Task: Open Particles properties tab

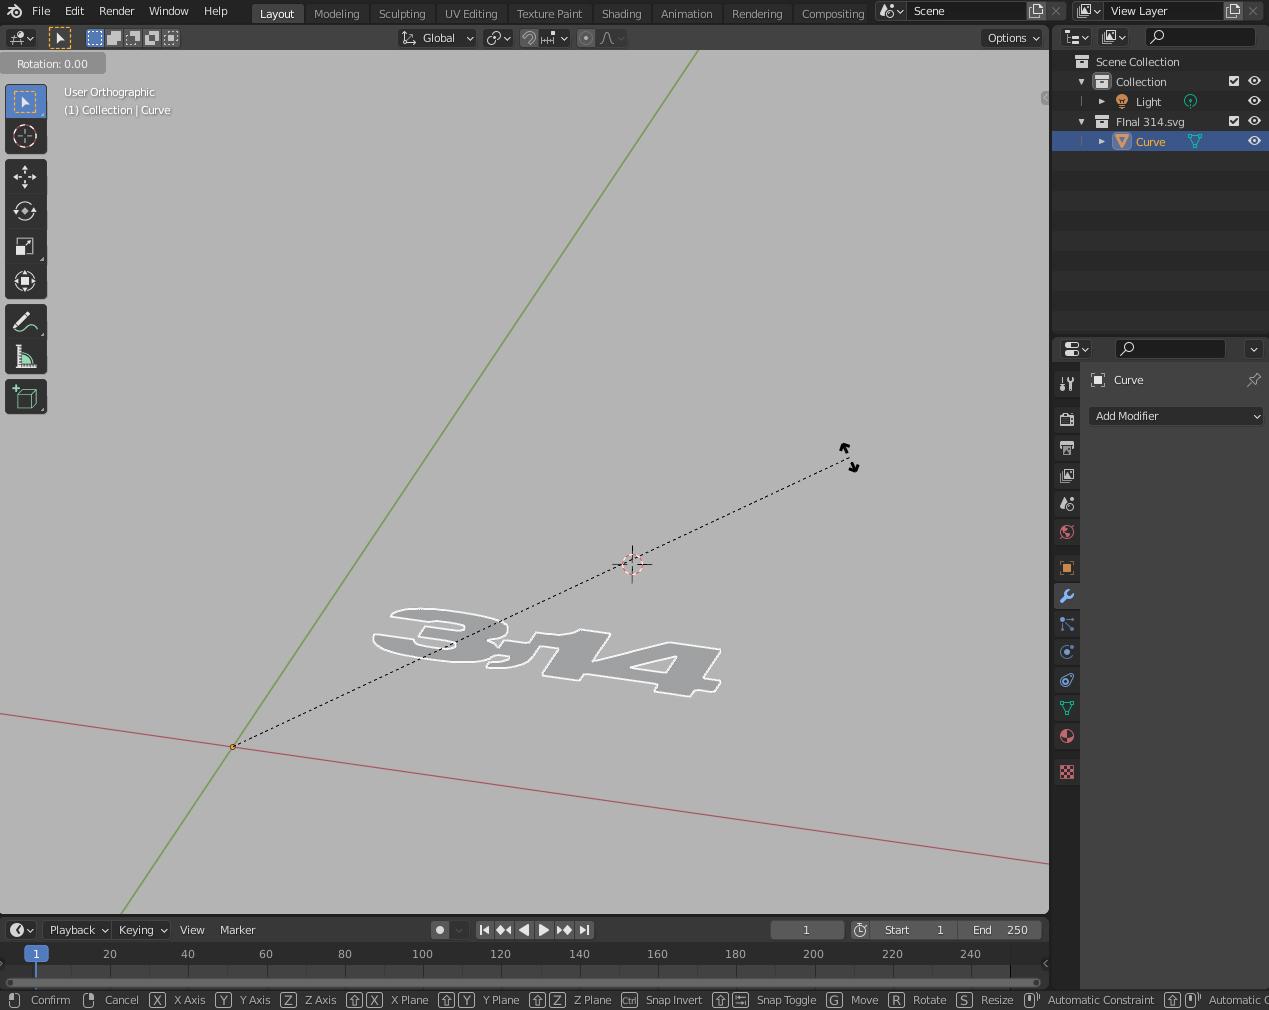Action: (x=1067, y=624)
